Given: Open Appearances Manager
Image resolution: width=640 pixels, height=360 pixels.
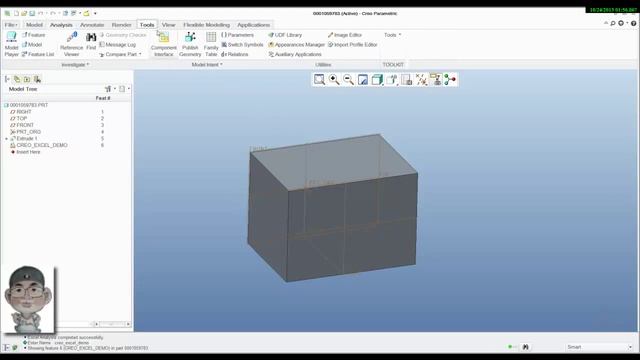Looking at the screenshot, I should coord(296,44).
